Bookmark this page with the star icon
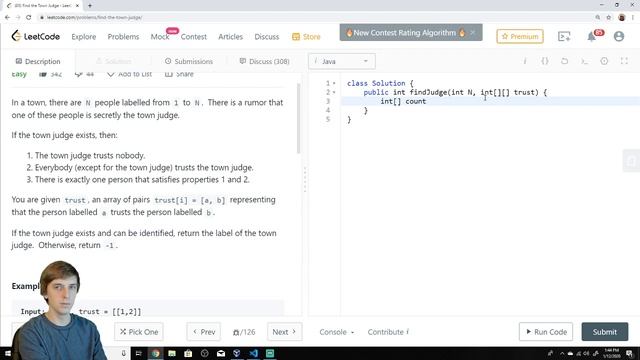Viewport: 640px width, 360px height. (609, 18)
